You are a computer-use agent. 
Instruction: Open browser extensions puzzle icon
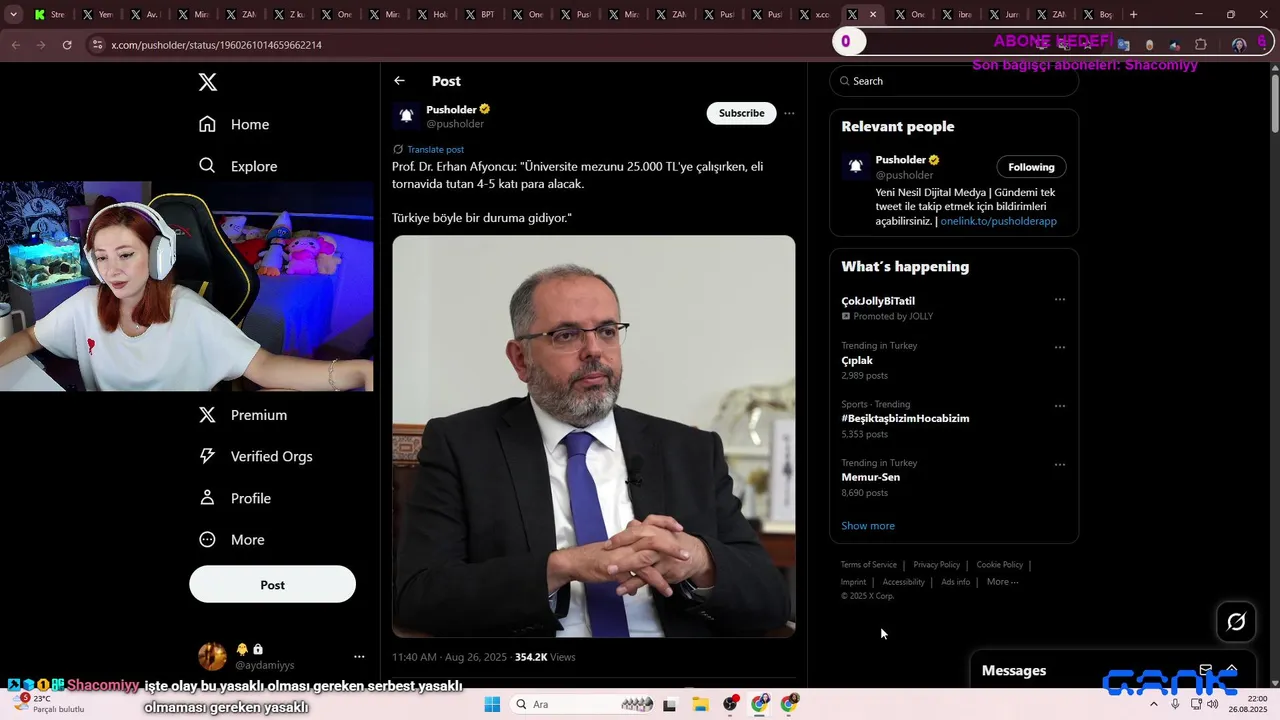pyautogui.click(x=1201, y=45)
